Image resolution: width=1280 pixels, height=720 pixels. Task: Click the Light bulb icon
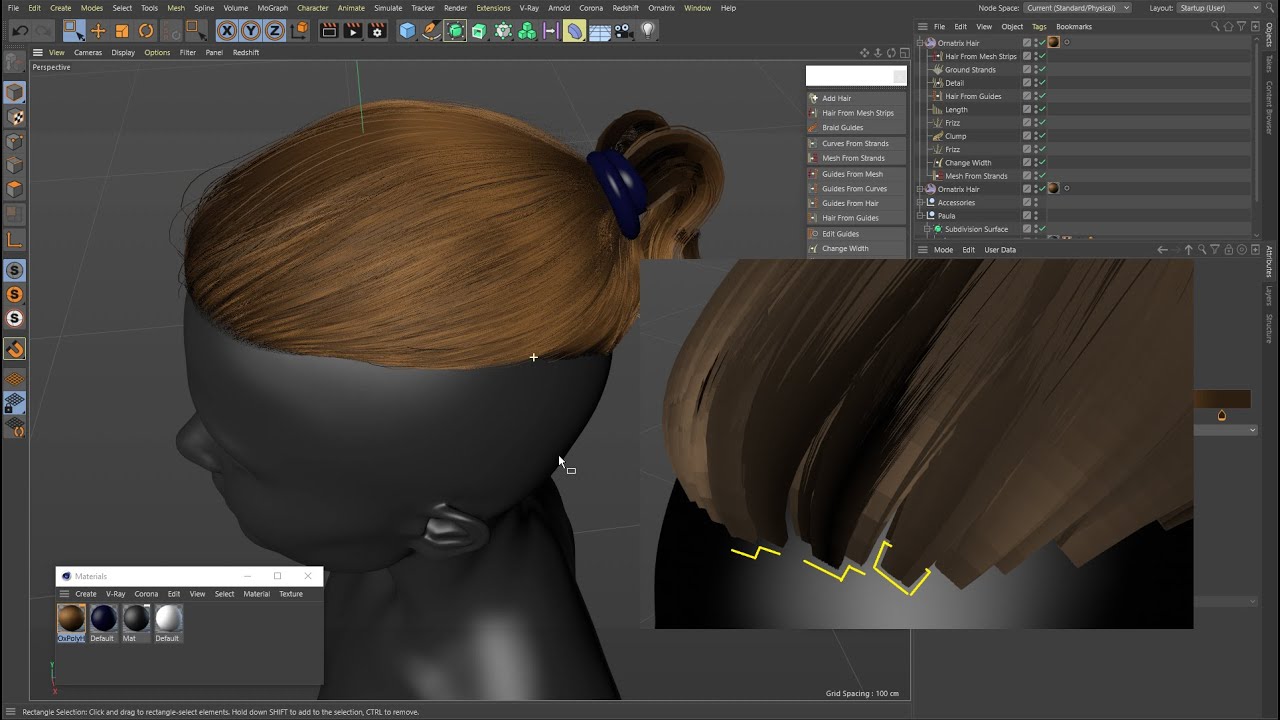point(648,31)
